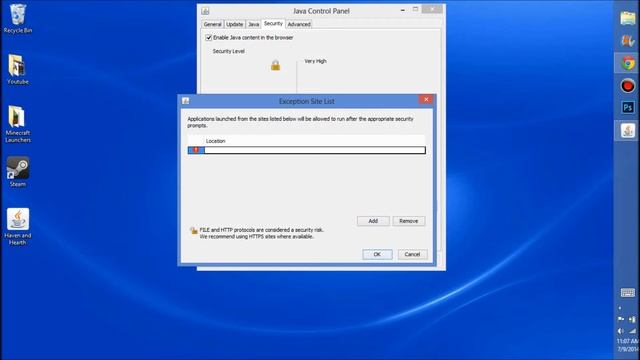Viewport: 640px width, 360px height.
Task: Launch the Steam desktop shortcut
Action: click(18, 171)
